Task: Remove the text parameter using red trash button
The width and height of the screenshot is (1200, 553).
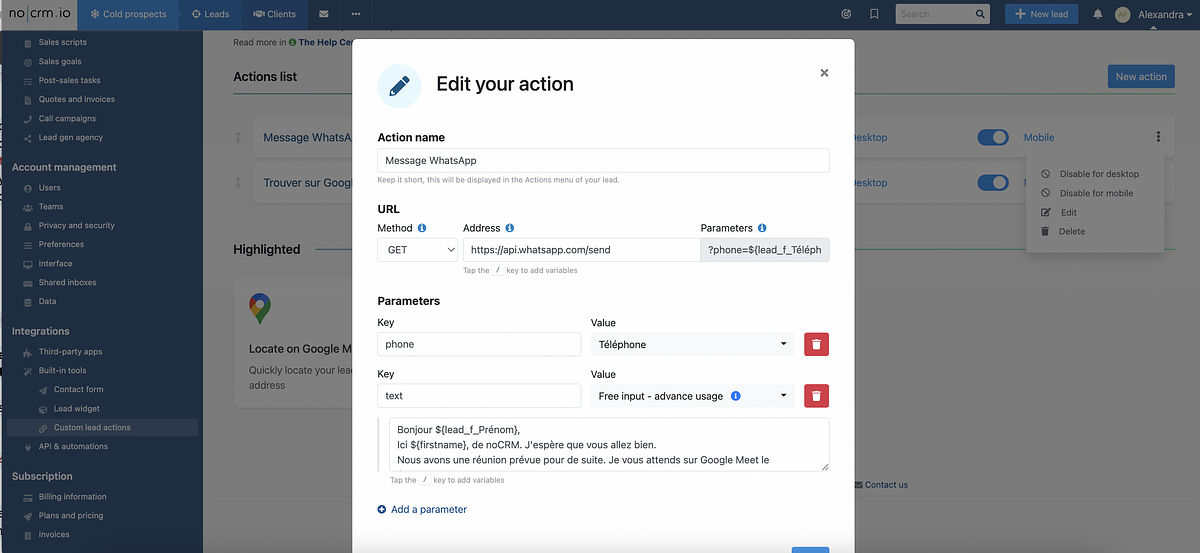Action: tap(816, 396)
